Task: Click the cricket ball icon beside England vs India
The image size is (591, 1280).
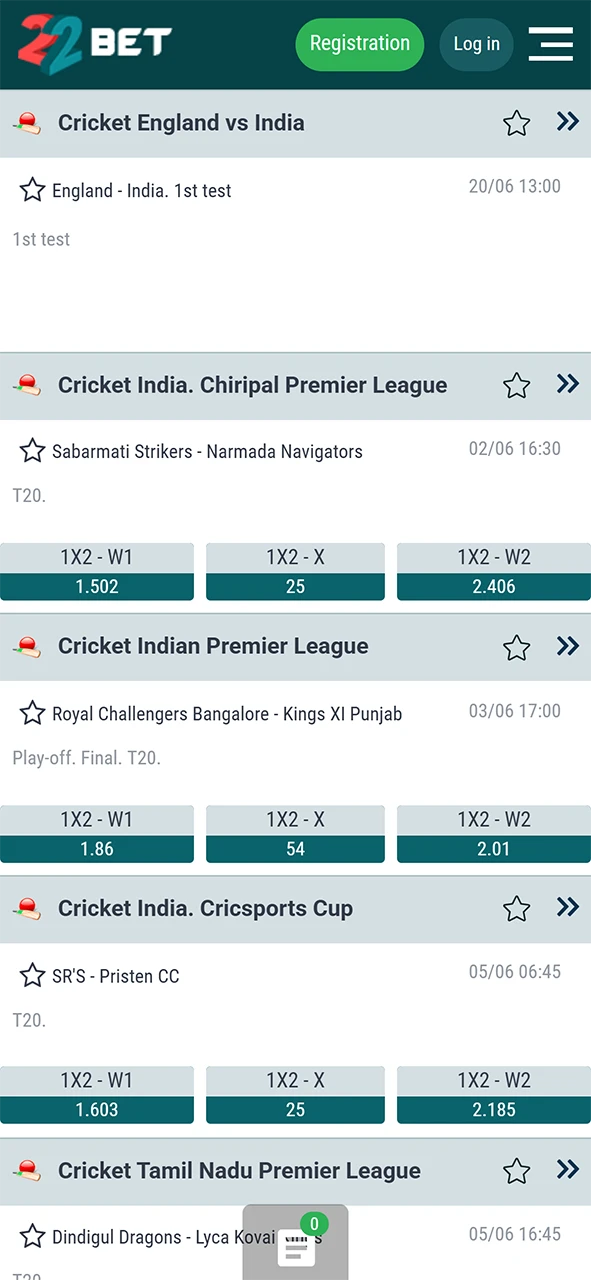Action: tap(28, 122)
